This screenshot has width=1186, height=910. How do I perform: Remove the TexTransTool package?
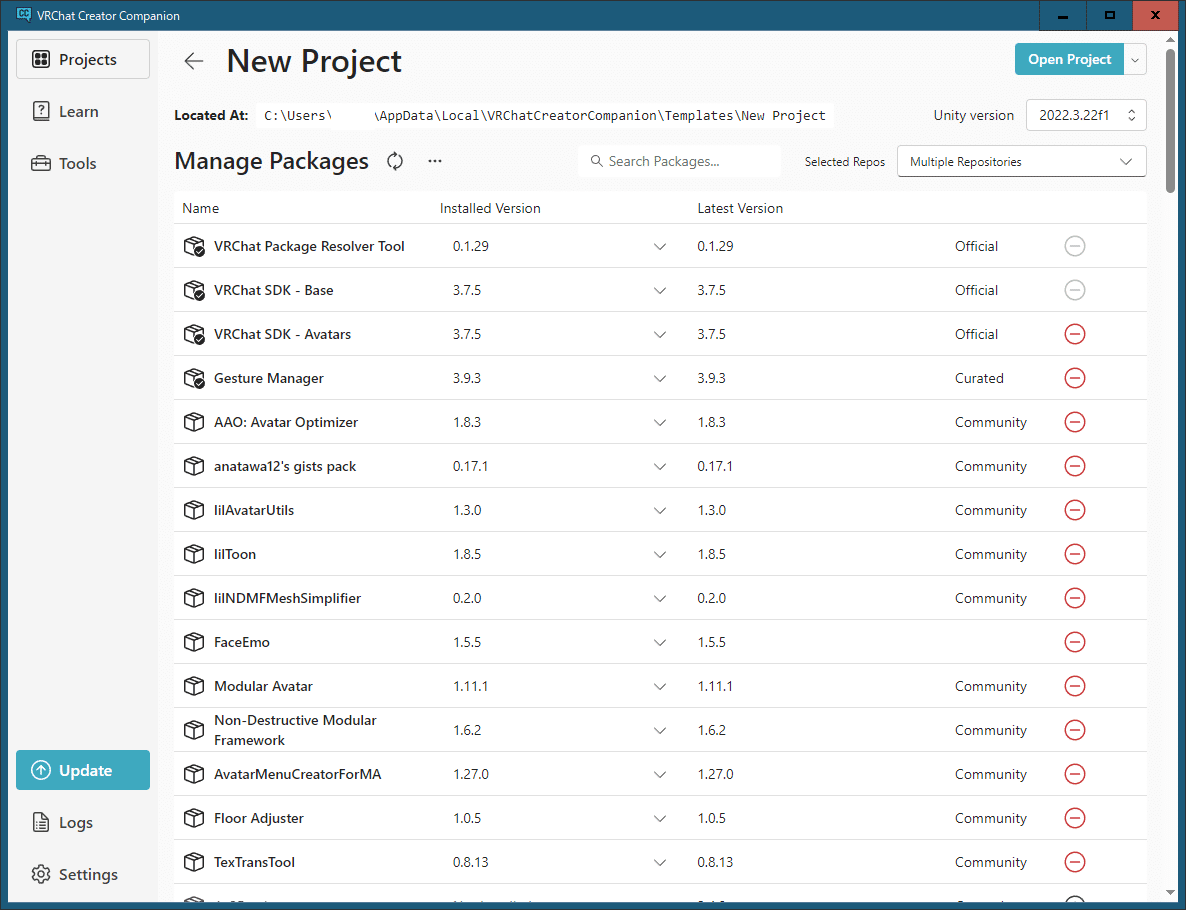[1075, 862]
